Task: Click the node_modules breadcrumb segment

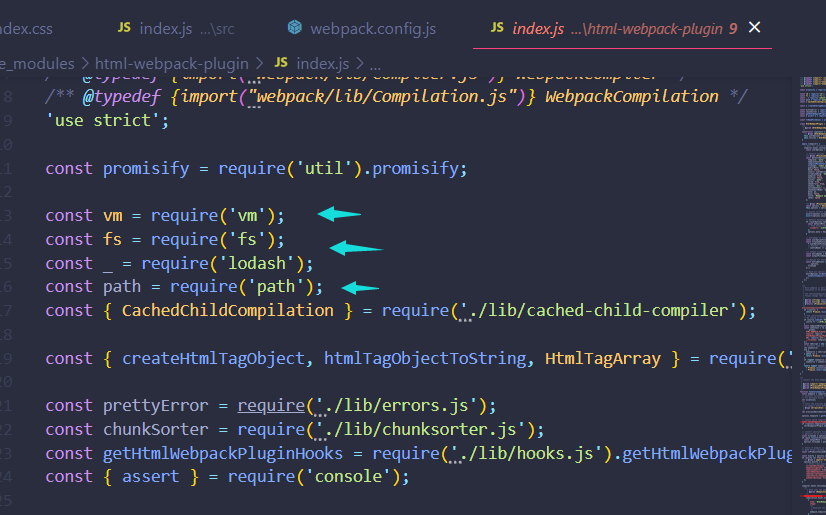Action: click(x=38, y=64)
